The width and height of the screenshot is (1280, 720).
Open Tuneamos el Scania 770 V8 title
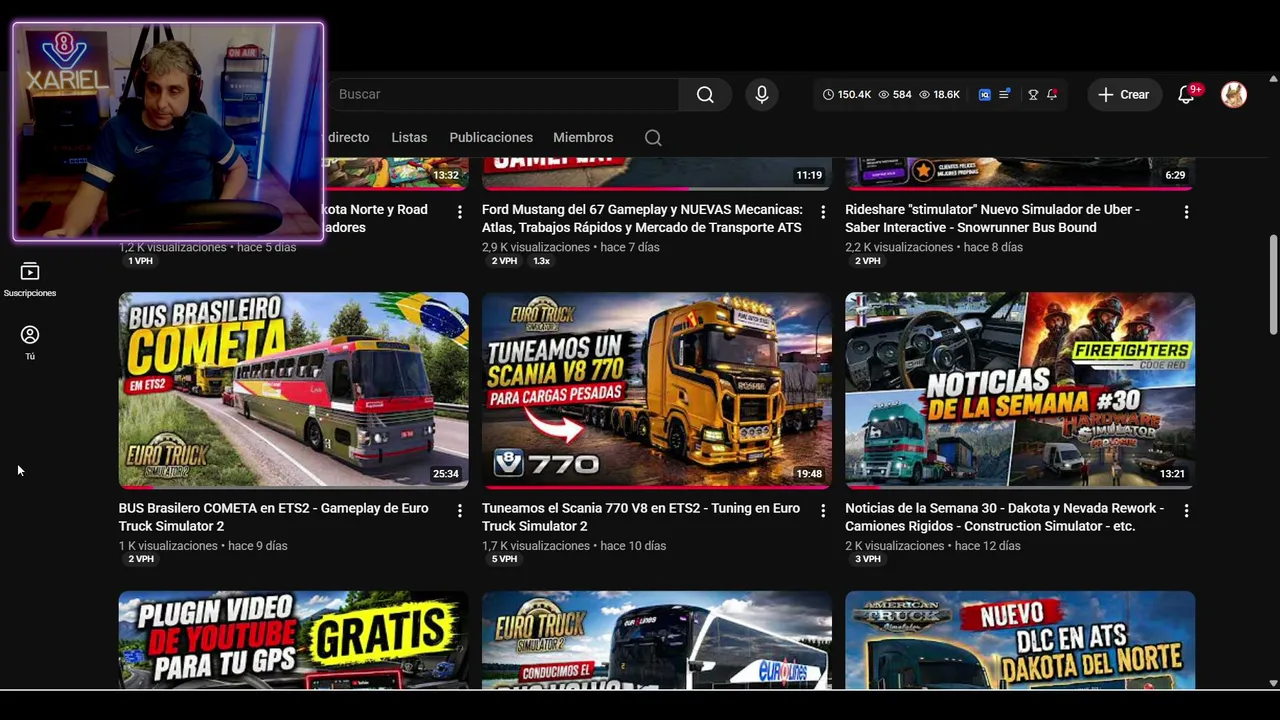641,517
